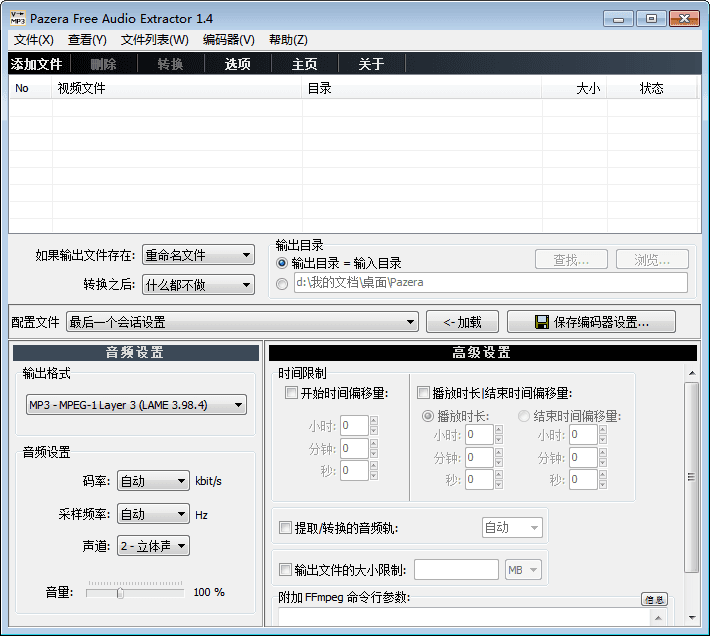The image size is (710, 636).
Task: Click the output file size limit field
Action: pos(456,569)
